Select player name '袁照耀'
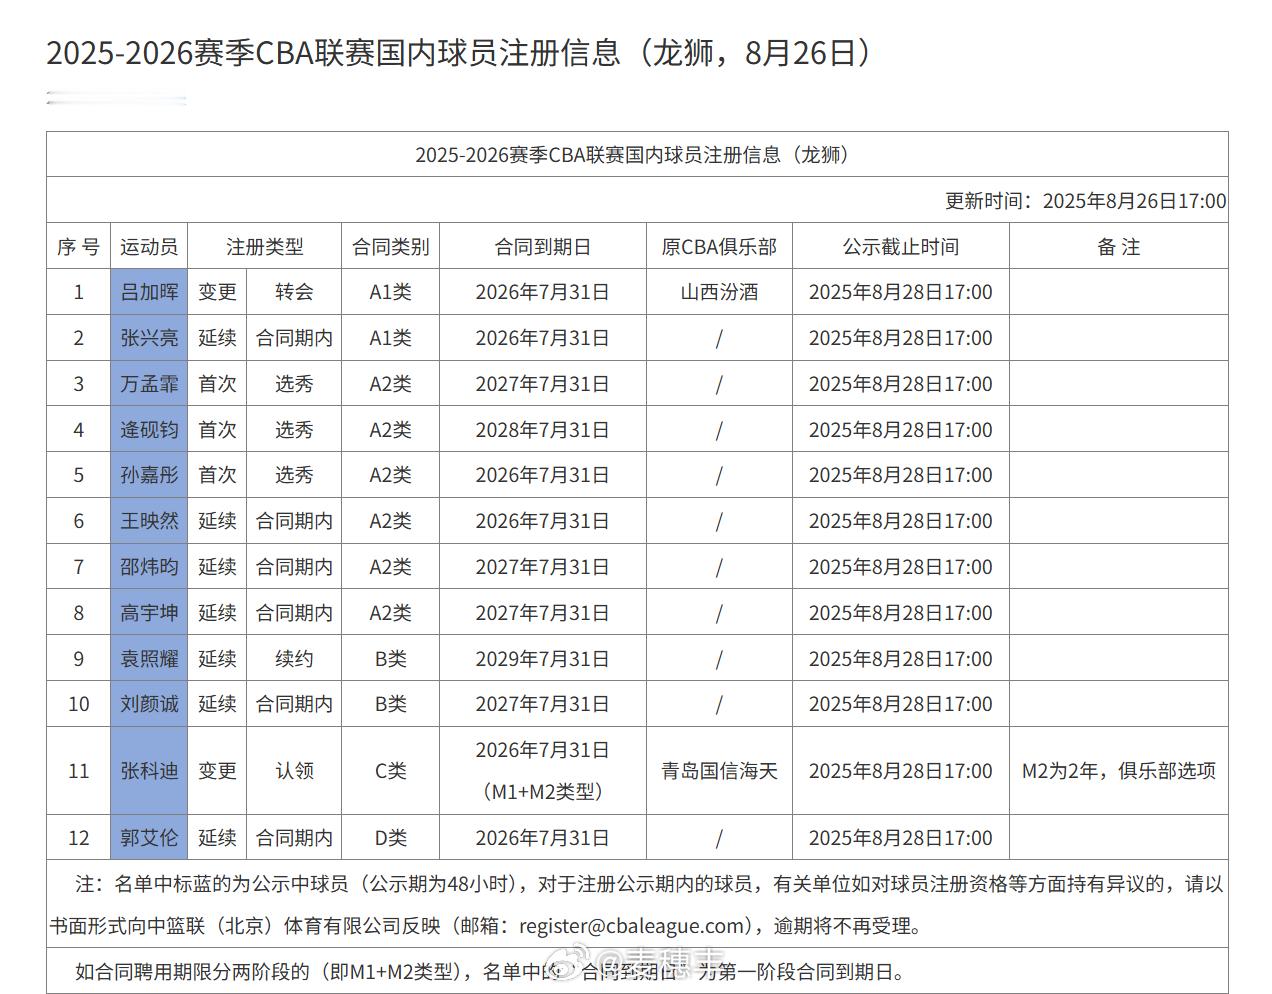This screenshot has width=1272, height=994. 149,659
